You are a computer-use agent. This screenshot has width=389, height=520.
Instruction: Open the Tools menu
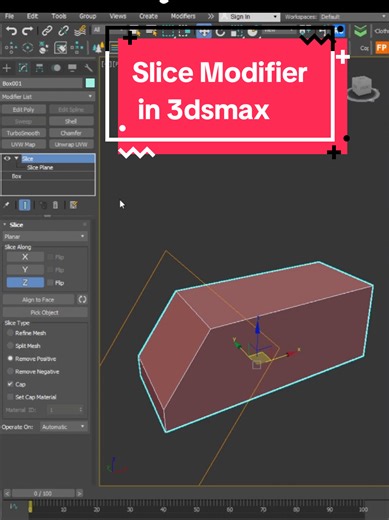pyautogui.click(x=59, y=16)
